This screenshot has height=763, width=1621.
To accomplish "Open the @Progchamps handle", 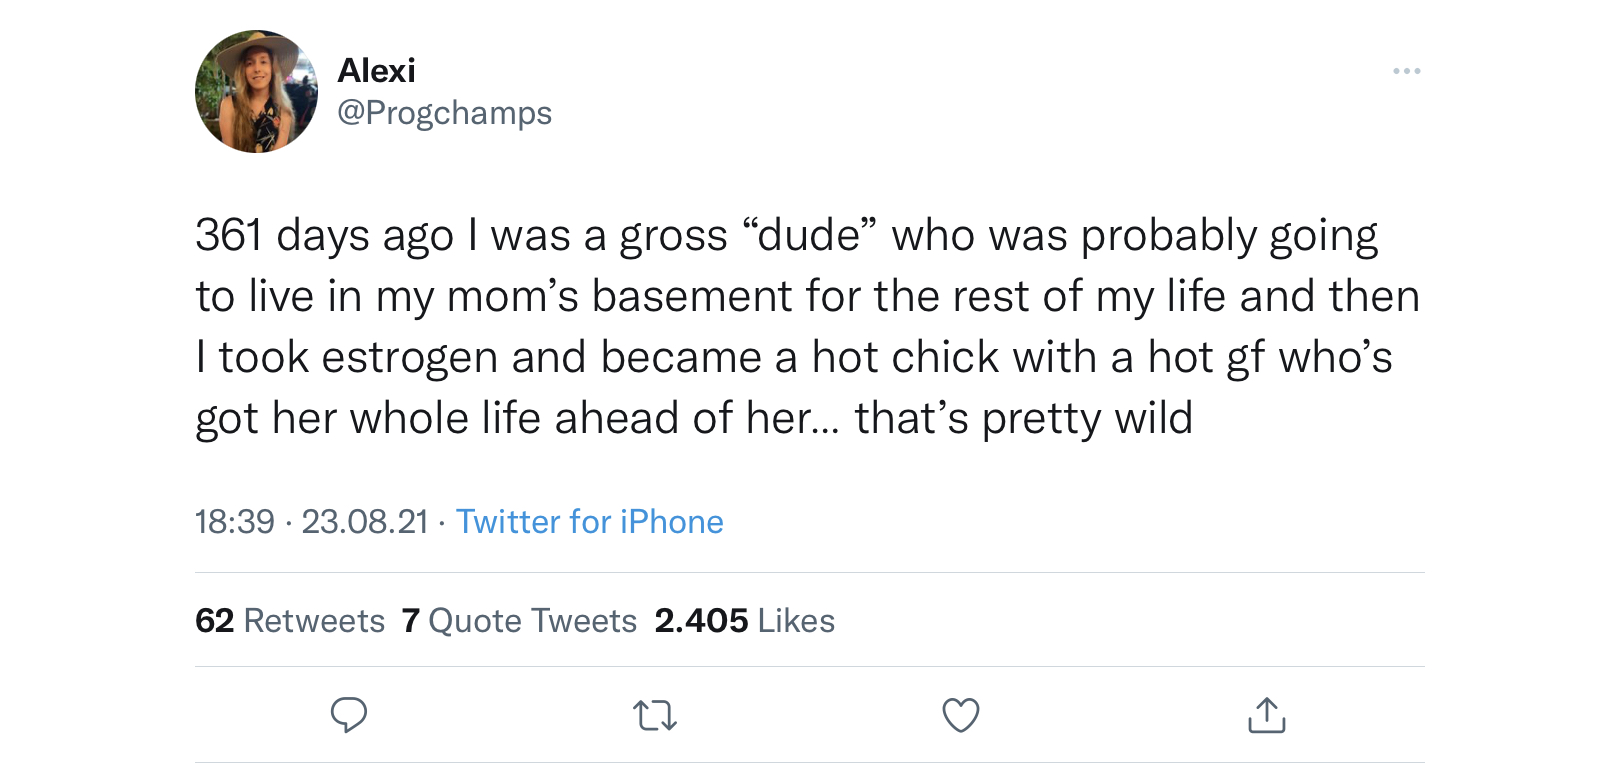I will [x=444, y=113].
